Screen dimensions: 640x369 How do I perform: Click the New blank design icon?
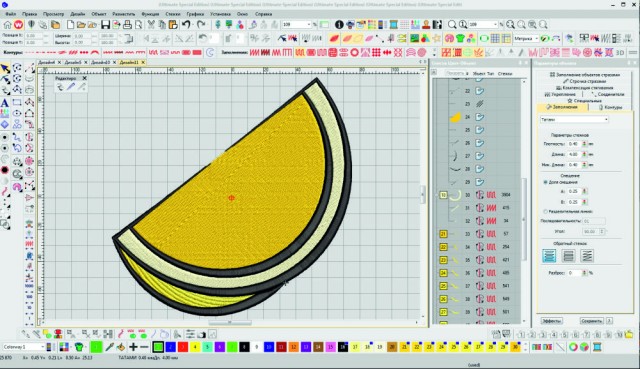pyautogui.click(x=71, y=25)
